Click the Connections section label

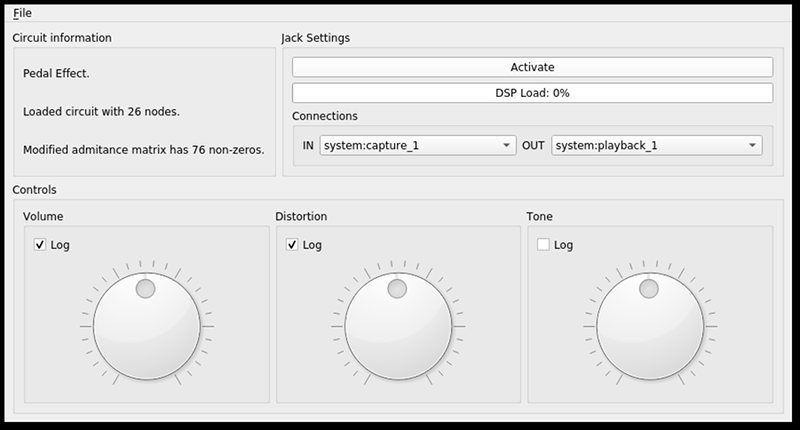(324, 116)
